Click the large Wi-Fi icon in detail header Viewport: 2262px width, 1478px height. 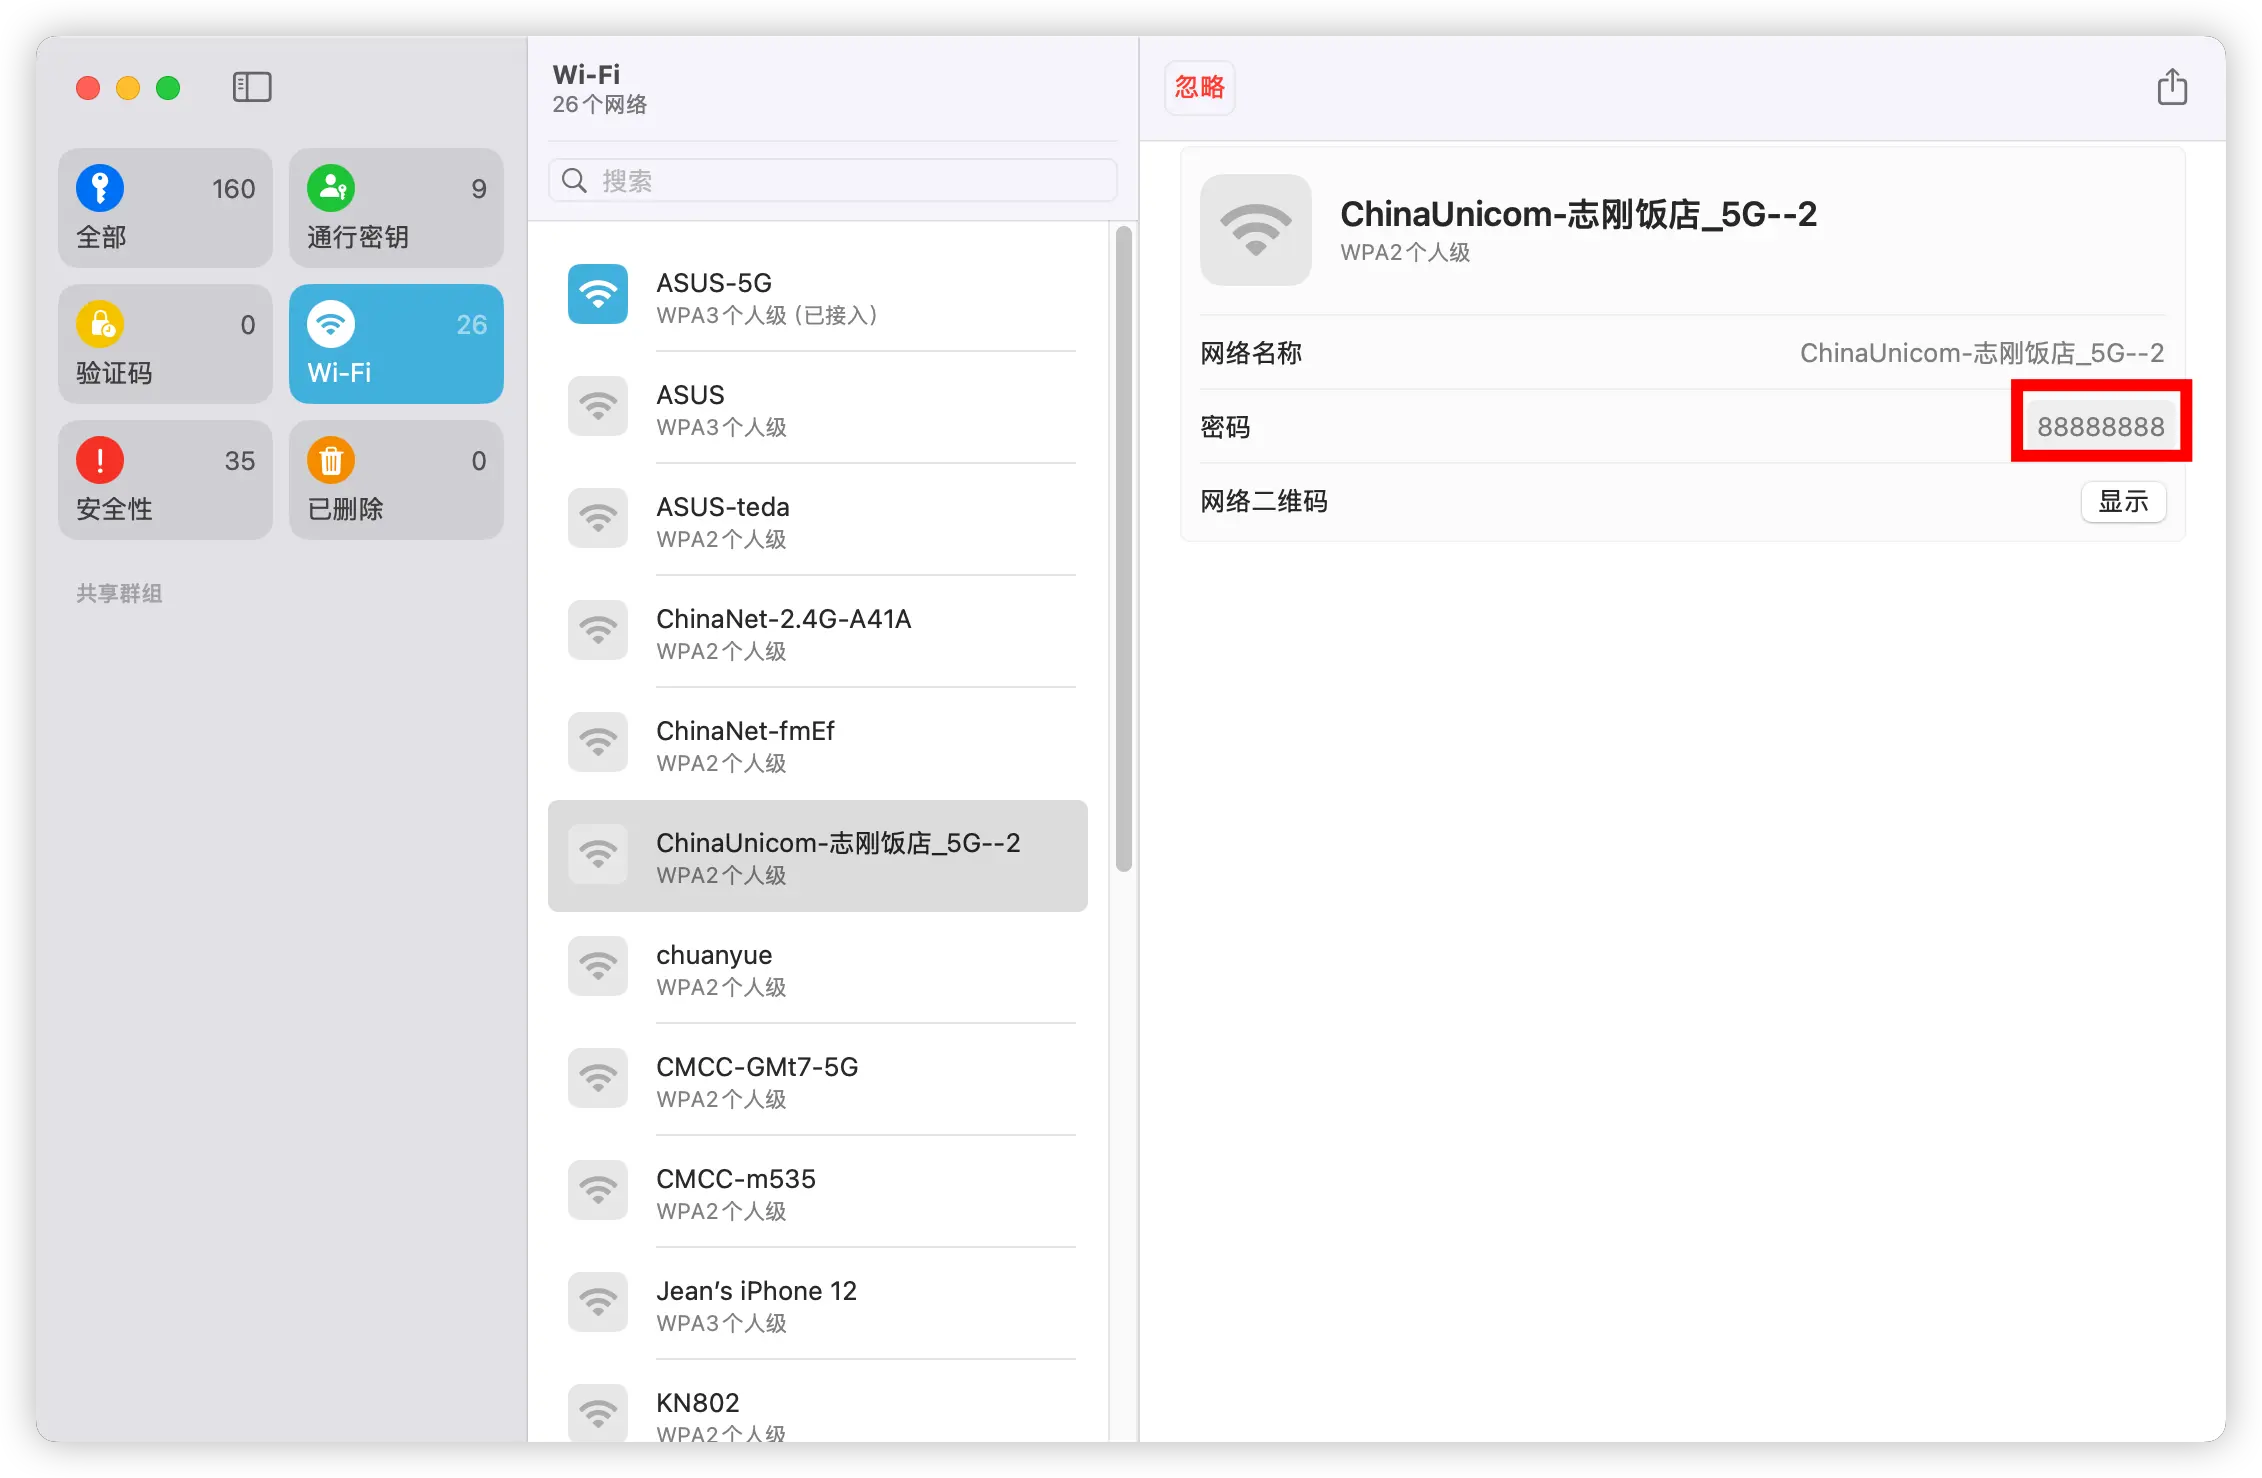[x=1256, y=230]
